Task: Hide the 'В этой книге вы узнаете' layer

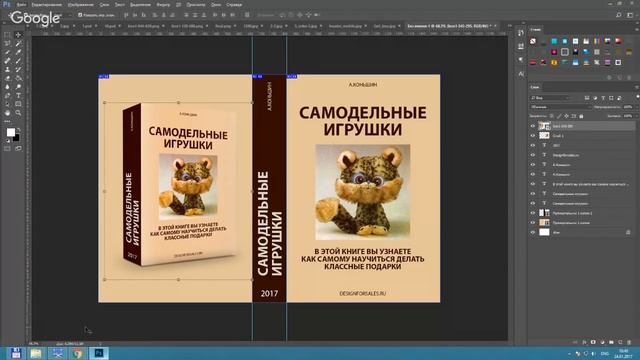Action: [533, 184]
